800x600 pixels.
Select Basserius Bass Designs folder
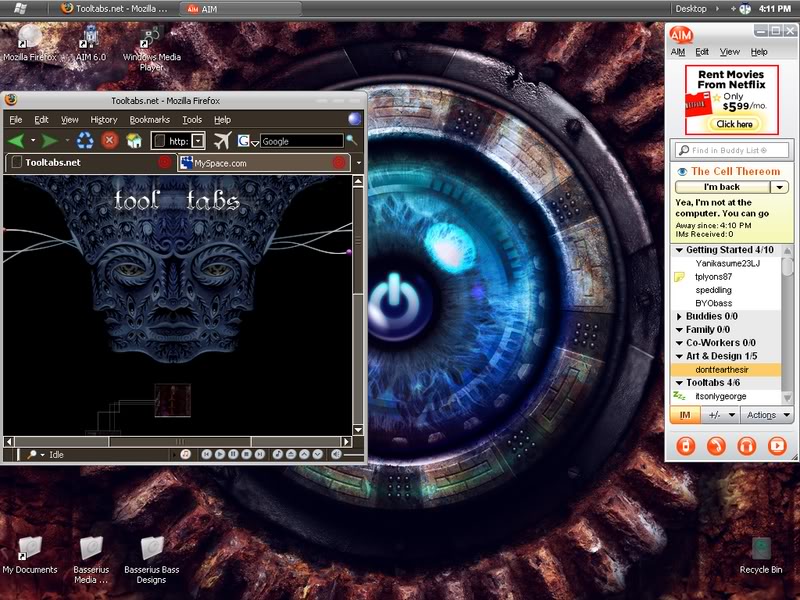click(152, 560)
